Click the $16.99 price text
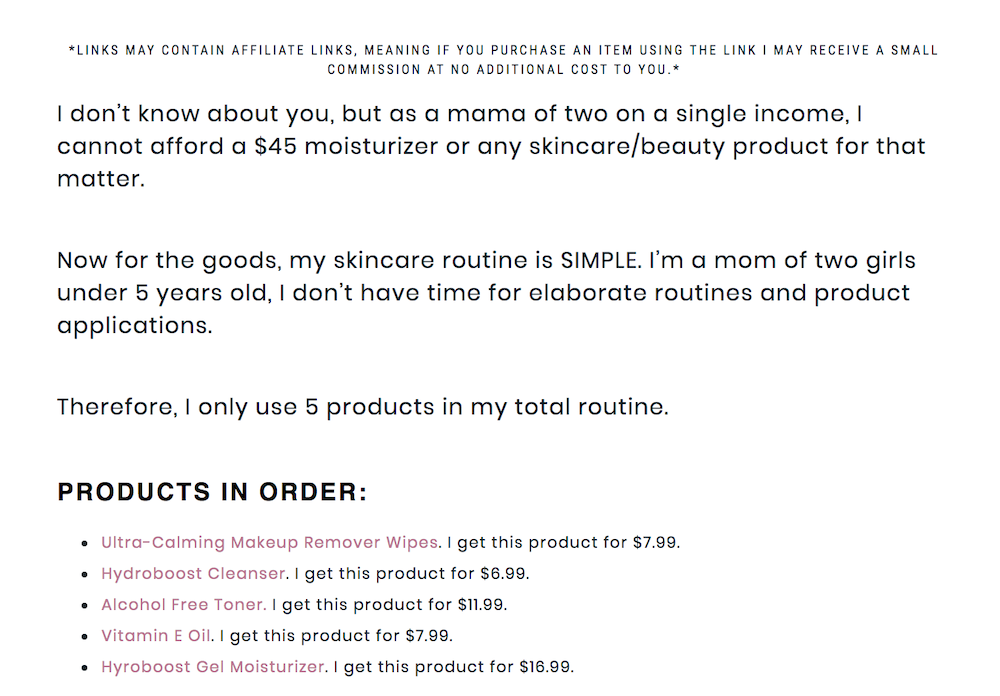 click(x=547, y=667)
